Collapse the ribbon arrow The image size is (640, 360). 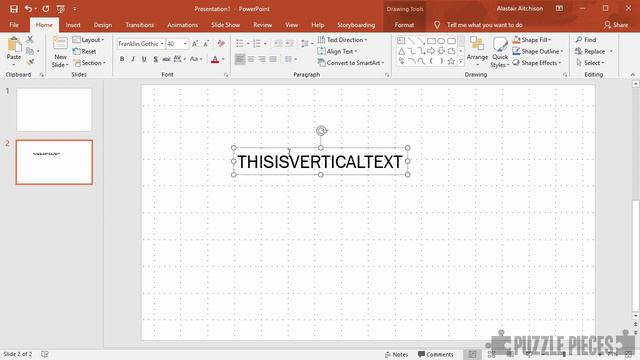tap(632, 75)
